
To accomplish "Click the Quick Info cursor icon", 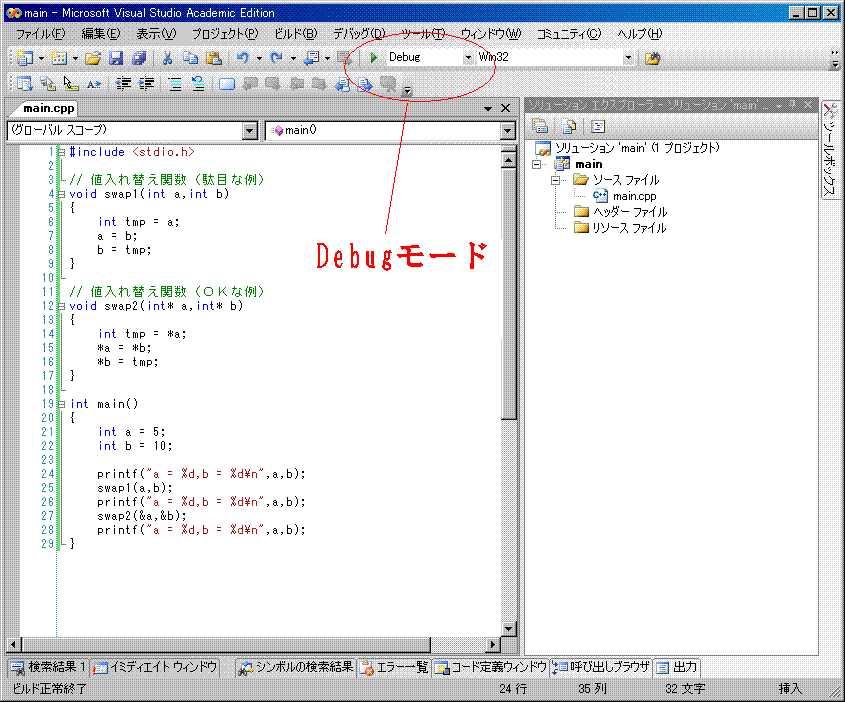I will [71, 84].
